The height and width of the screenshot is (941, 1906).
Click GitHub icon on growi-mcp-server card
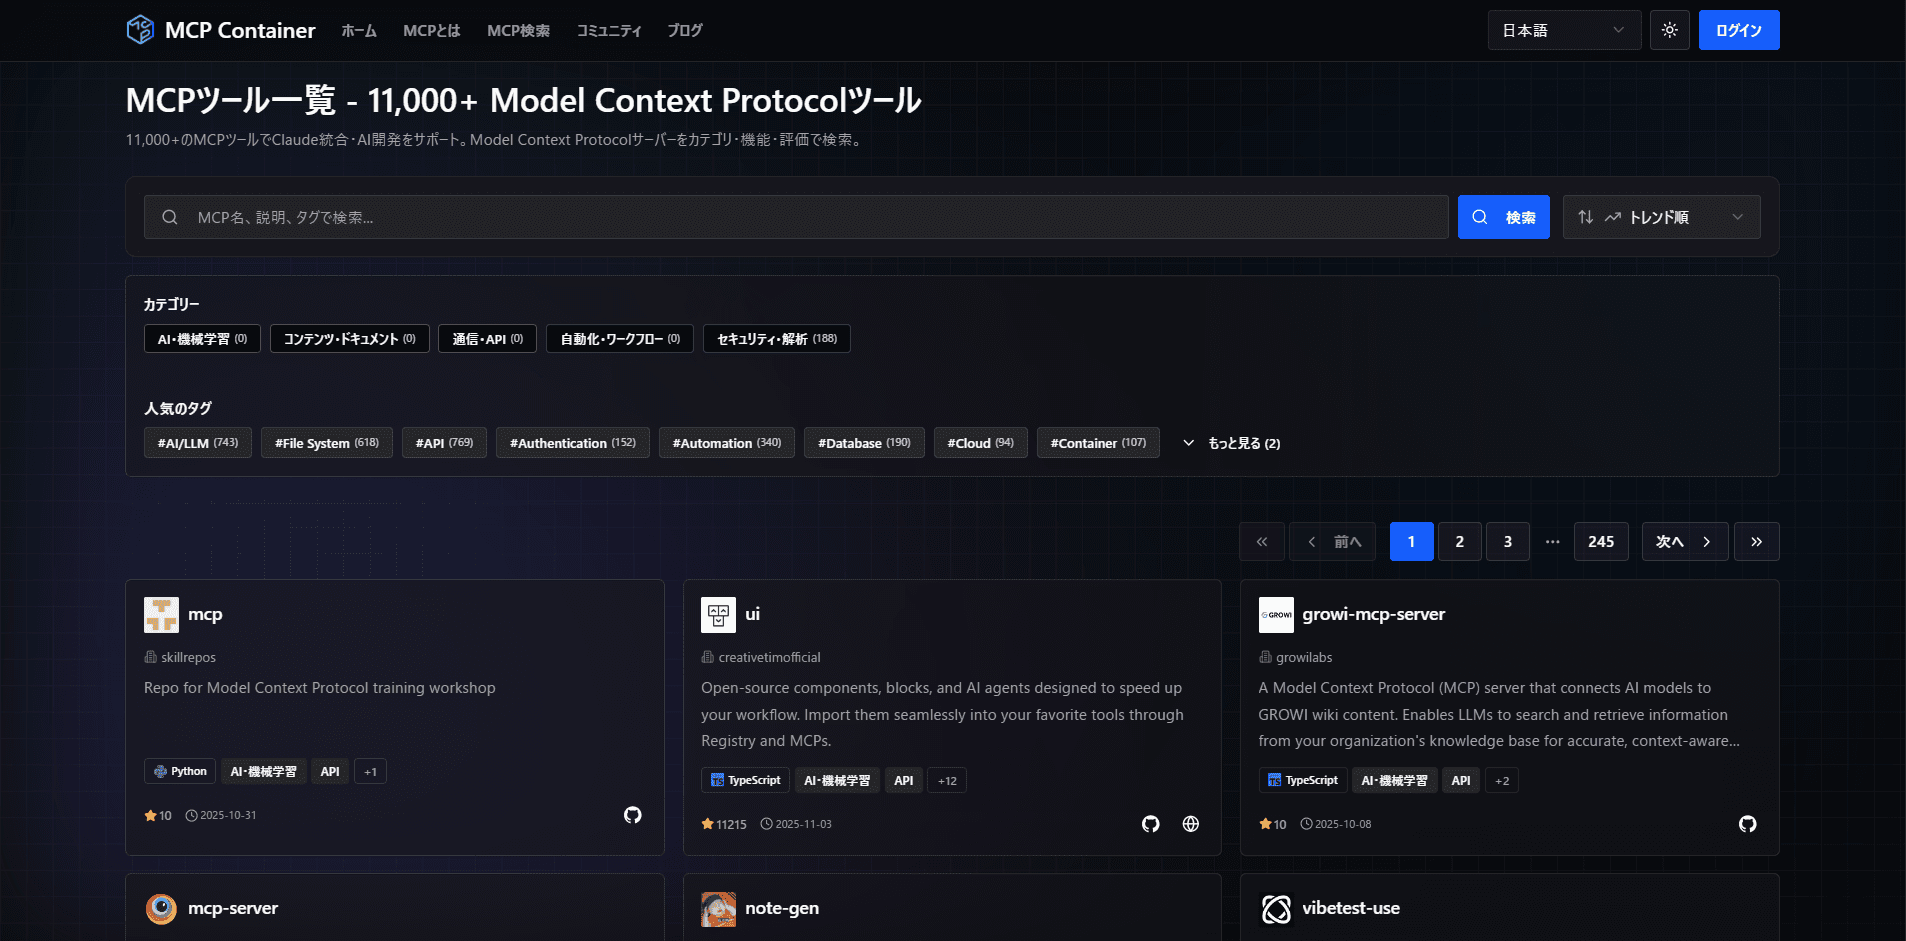(x=1747, y=824)
